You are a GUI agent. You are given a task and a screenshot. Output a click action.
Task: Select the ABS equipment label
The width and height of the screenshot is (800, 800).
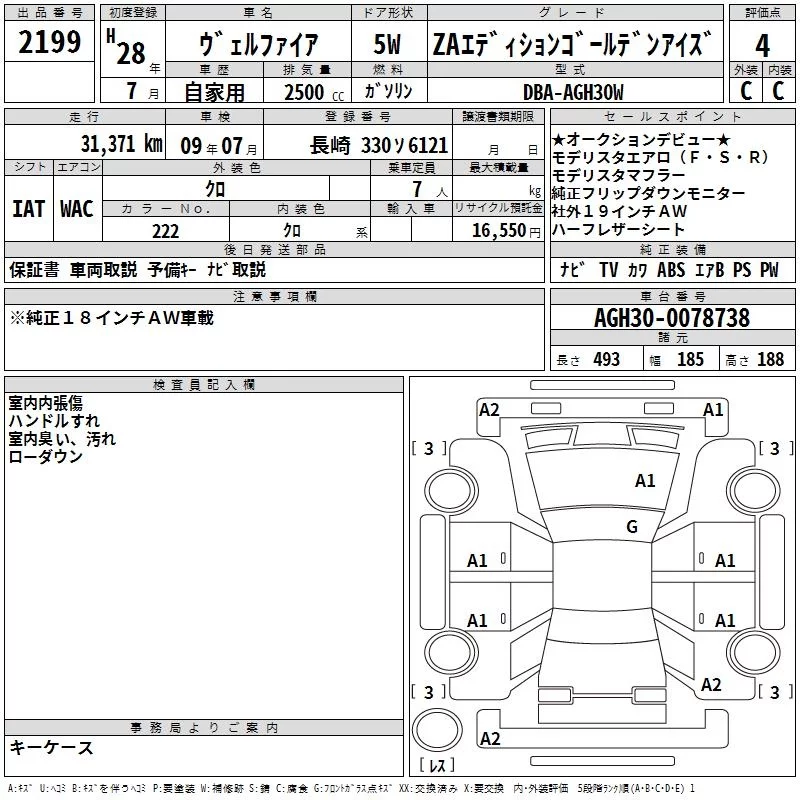pos(670,270)
